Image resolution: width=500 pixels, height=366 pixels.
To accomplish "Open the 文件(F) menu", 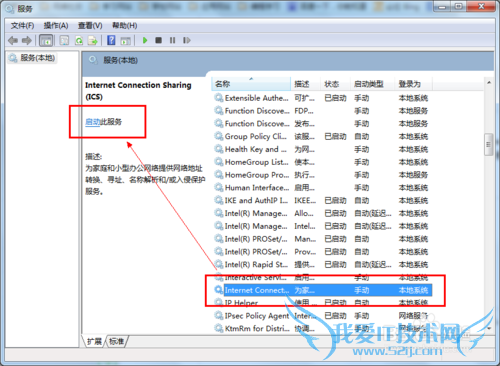I will click(x=22, y=26).
